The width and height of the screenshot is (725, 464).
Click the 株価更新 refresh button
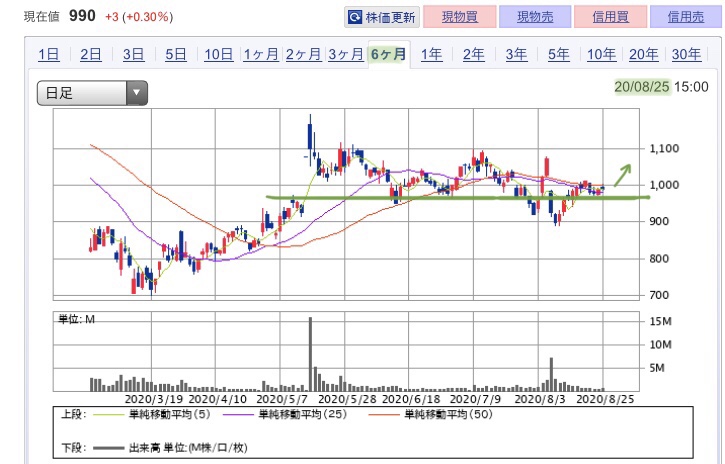click(x=382, y=17)
